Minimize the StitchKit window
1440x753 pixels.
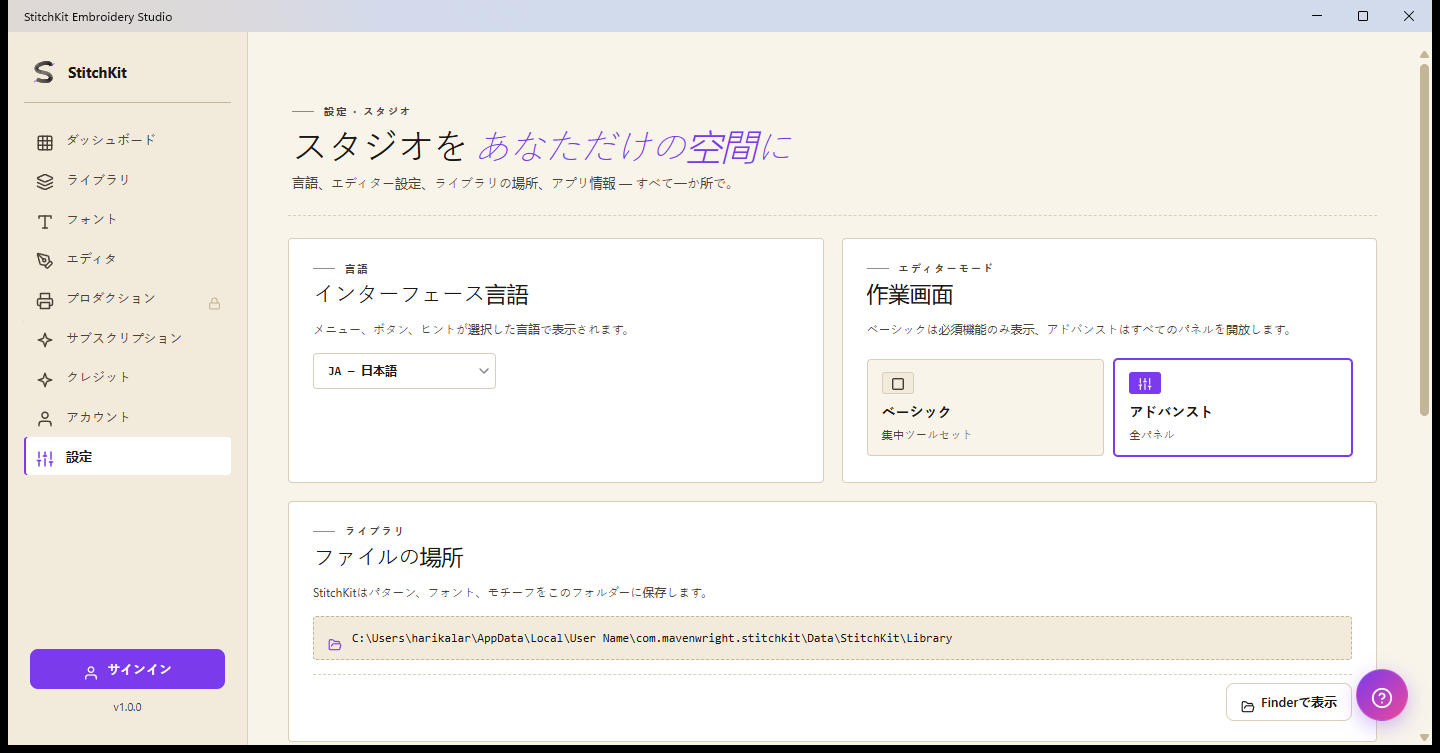[1317, 16]
